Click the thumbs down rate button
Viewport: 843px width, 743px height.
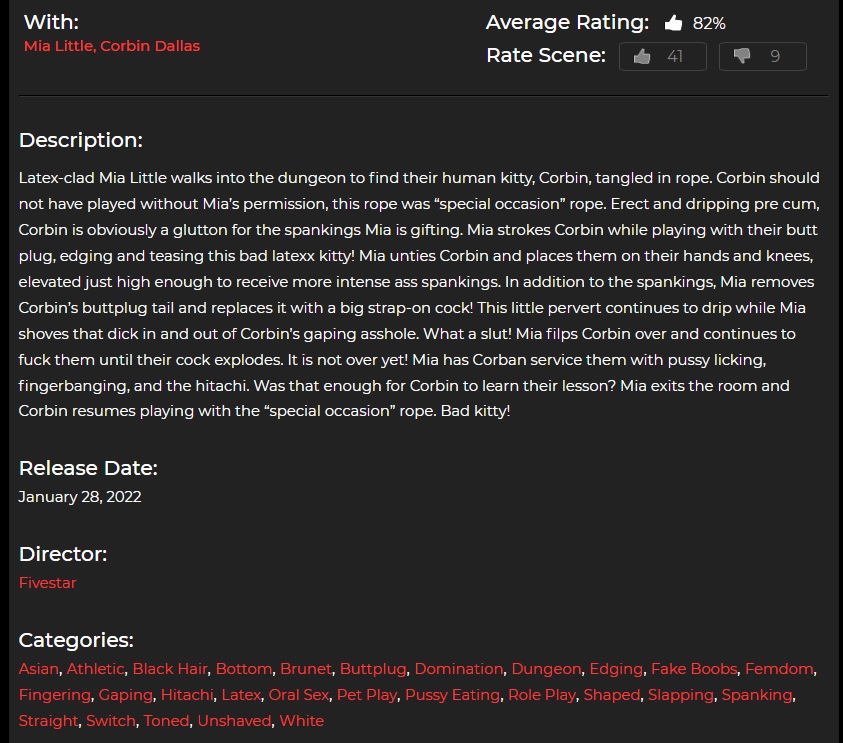(762, 57)
